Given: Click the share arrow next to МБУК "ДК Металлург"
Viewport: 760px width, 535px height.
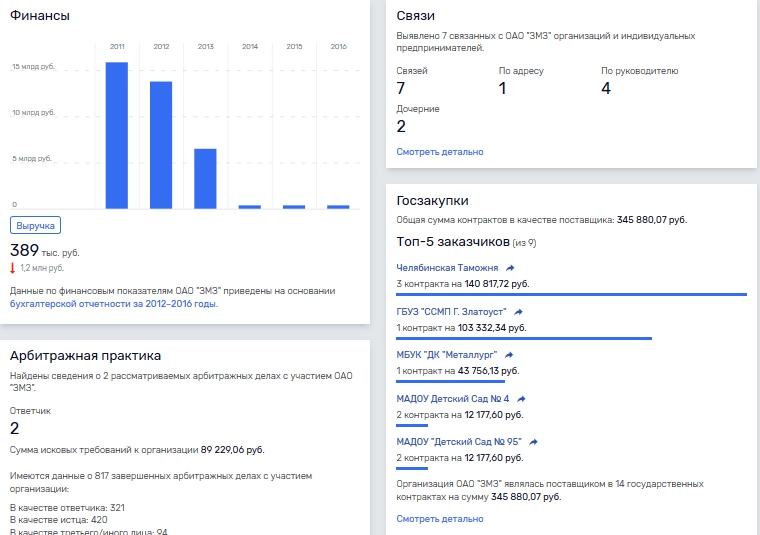Looking at the screenshot, I should point(508,355).
